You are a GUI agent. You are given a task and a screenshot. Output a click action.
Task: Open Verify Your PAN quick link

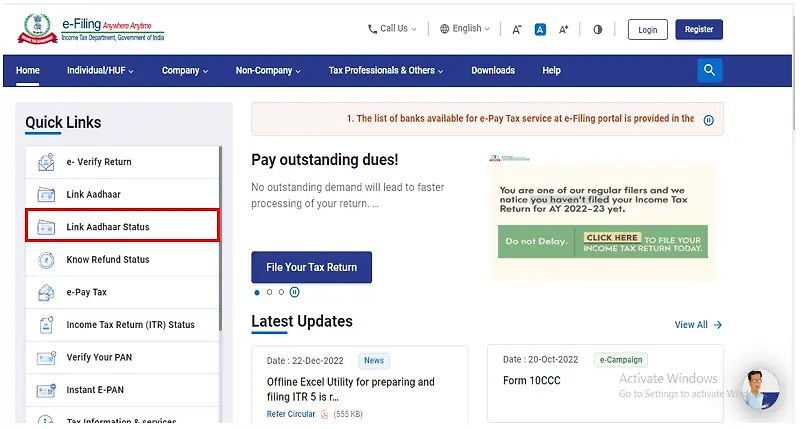[123, 357]
